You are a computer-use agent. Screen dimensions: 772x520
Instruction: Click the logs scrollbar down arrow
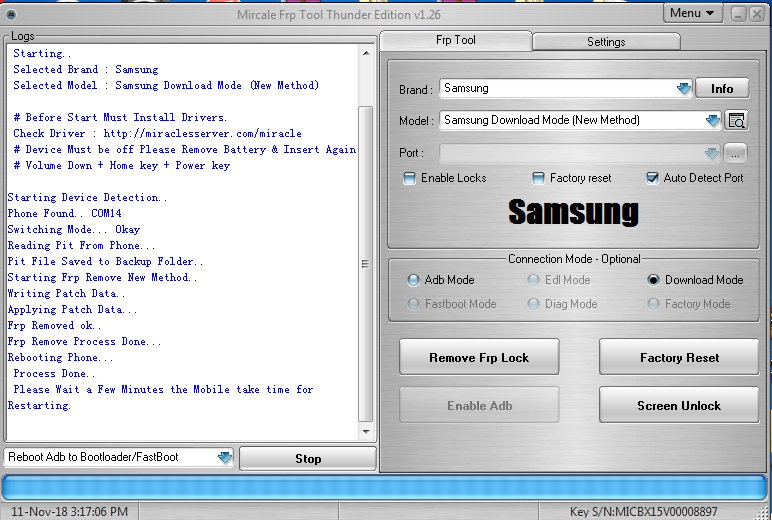(x=366, y=432)
